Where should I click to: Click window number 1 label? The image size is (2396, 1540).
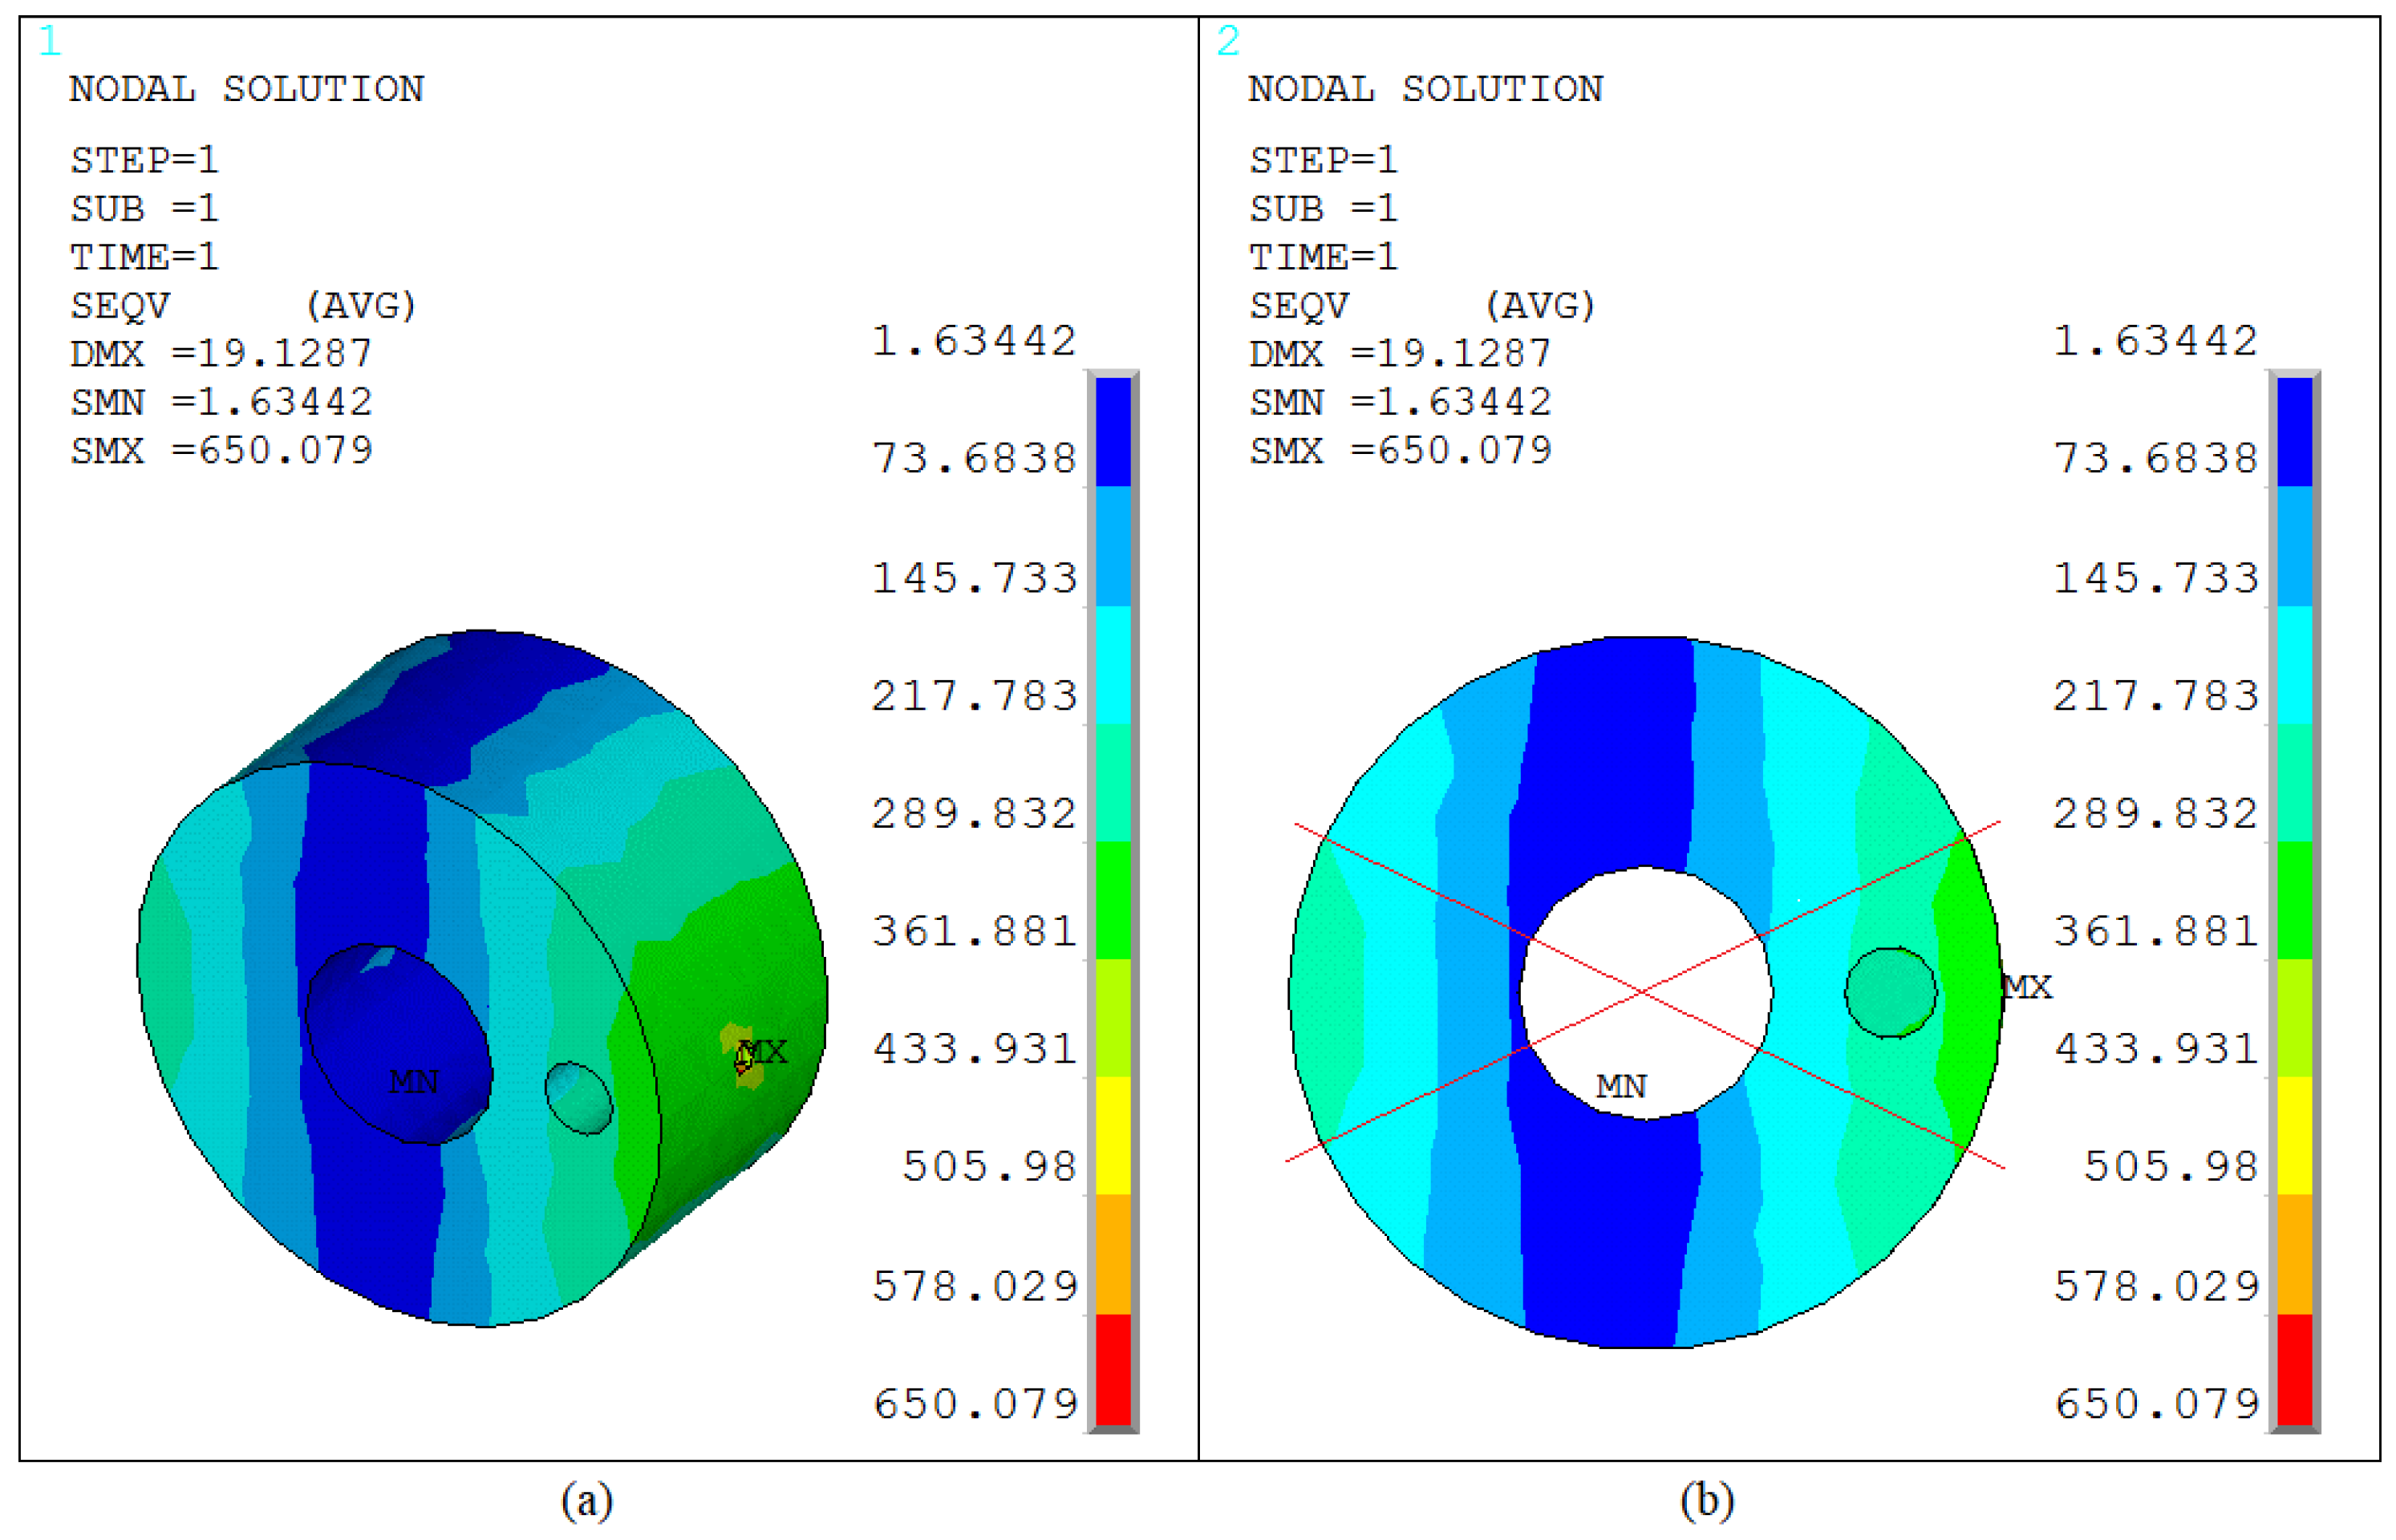50,42
